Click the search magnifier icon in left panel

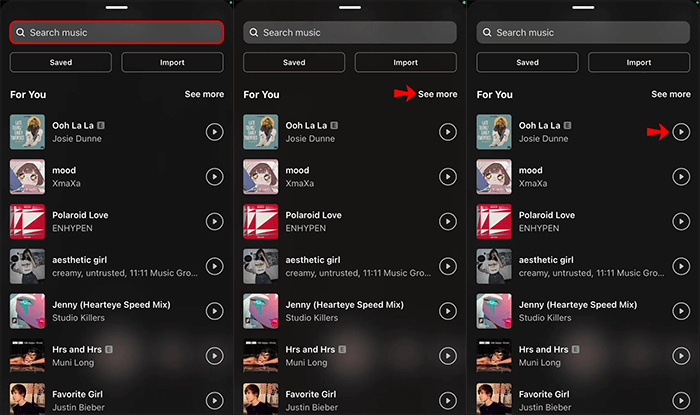click(20, 33)
